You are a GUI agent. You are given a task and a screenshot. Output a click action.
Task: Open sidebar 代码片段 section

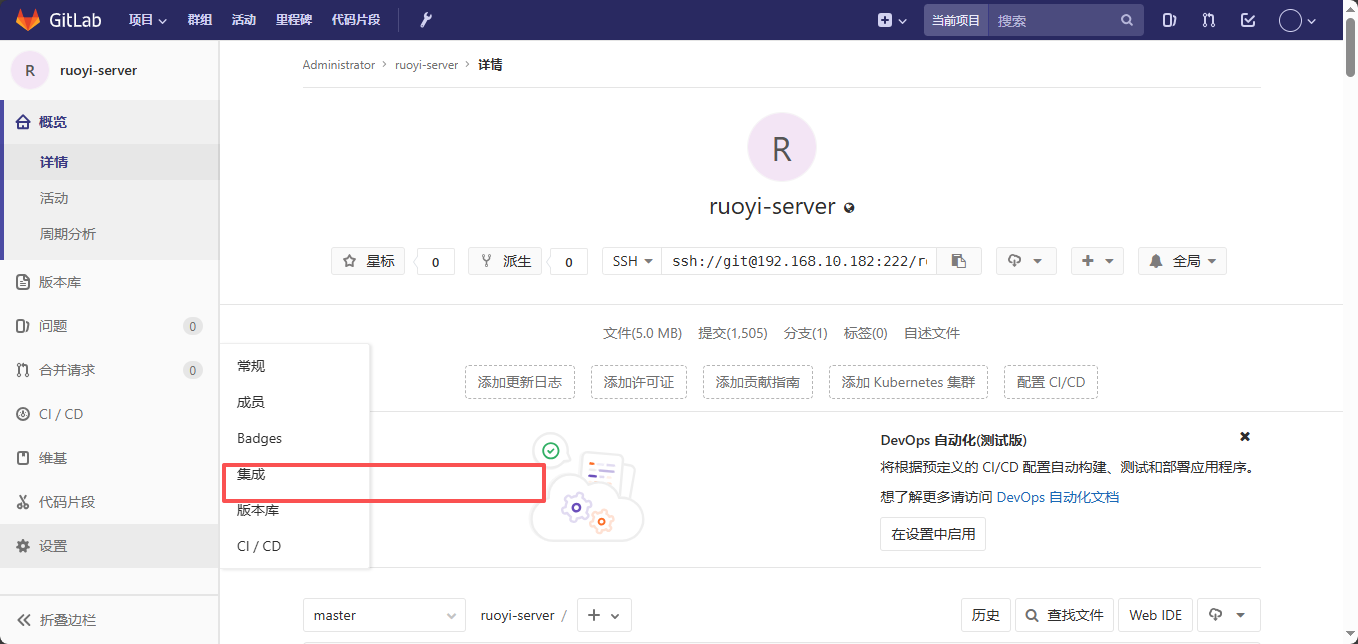tap(110, 502)
